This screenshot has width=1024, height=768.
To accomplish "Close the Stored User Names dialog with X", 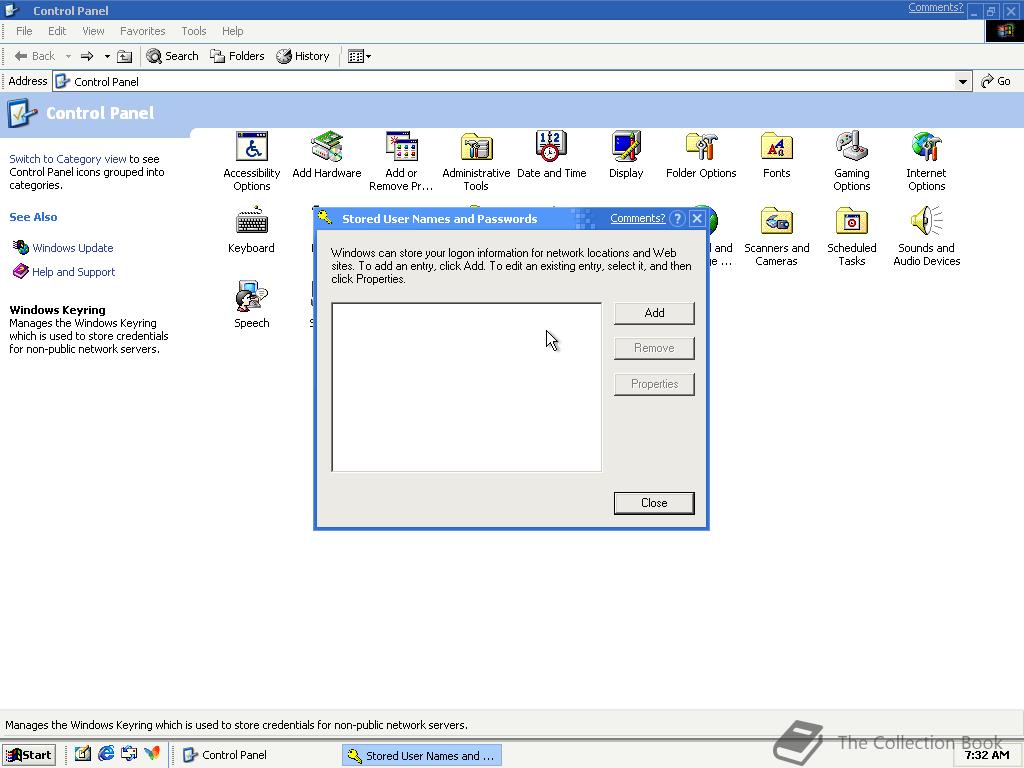I will tap(697, 219).
